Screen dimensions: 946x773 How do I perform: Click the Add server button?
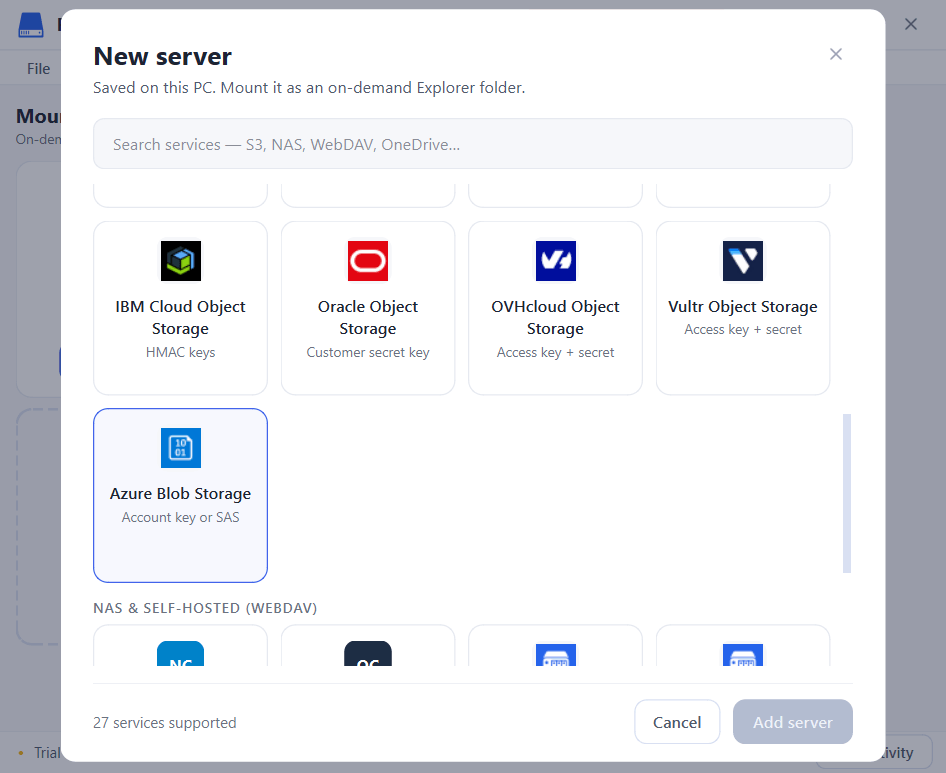pos(792,722)
